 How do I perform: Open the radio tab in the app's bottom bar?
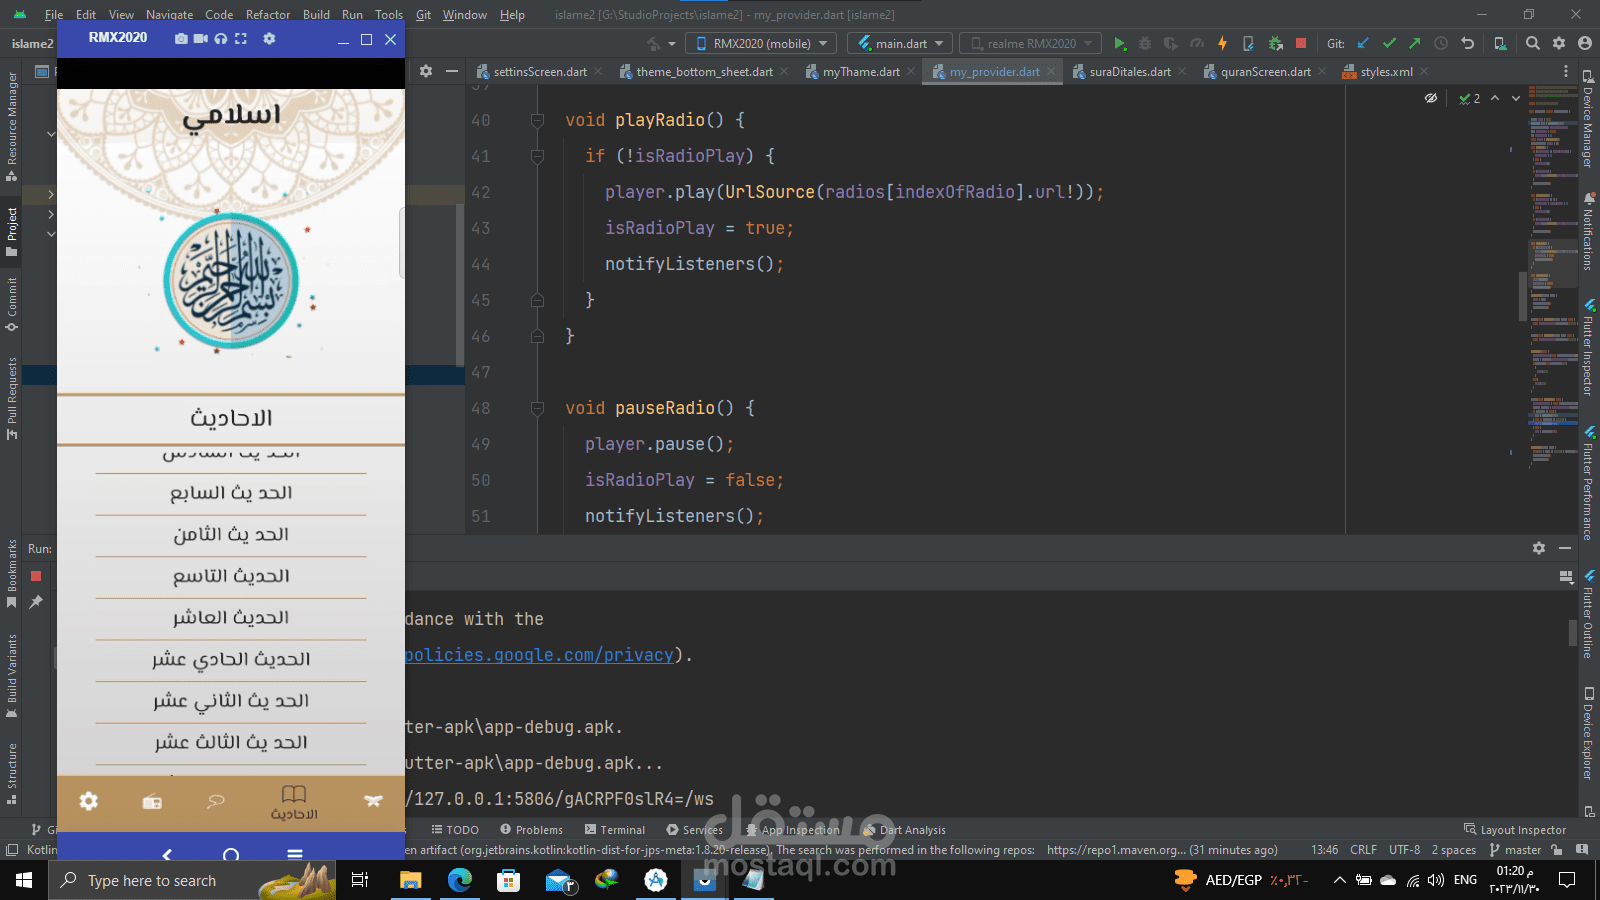tap(152, 801)
